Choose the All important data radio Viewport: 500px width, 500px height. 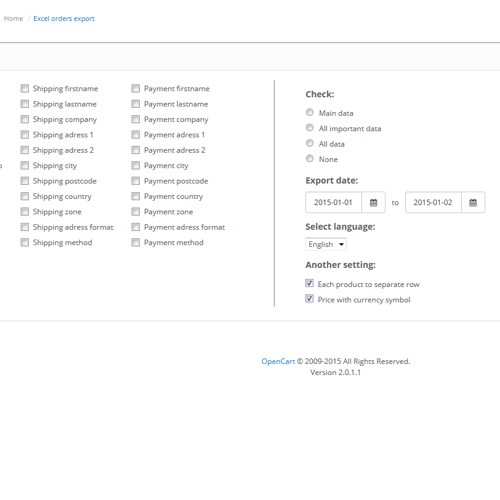pyautogui.click(x=310, y=128)
